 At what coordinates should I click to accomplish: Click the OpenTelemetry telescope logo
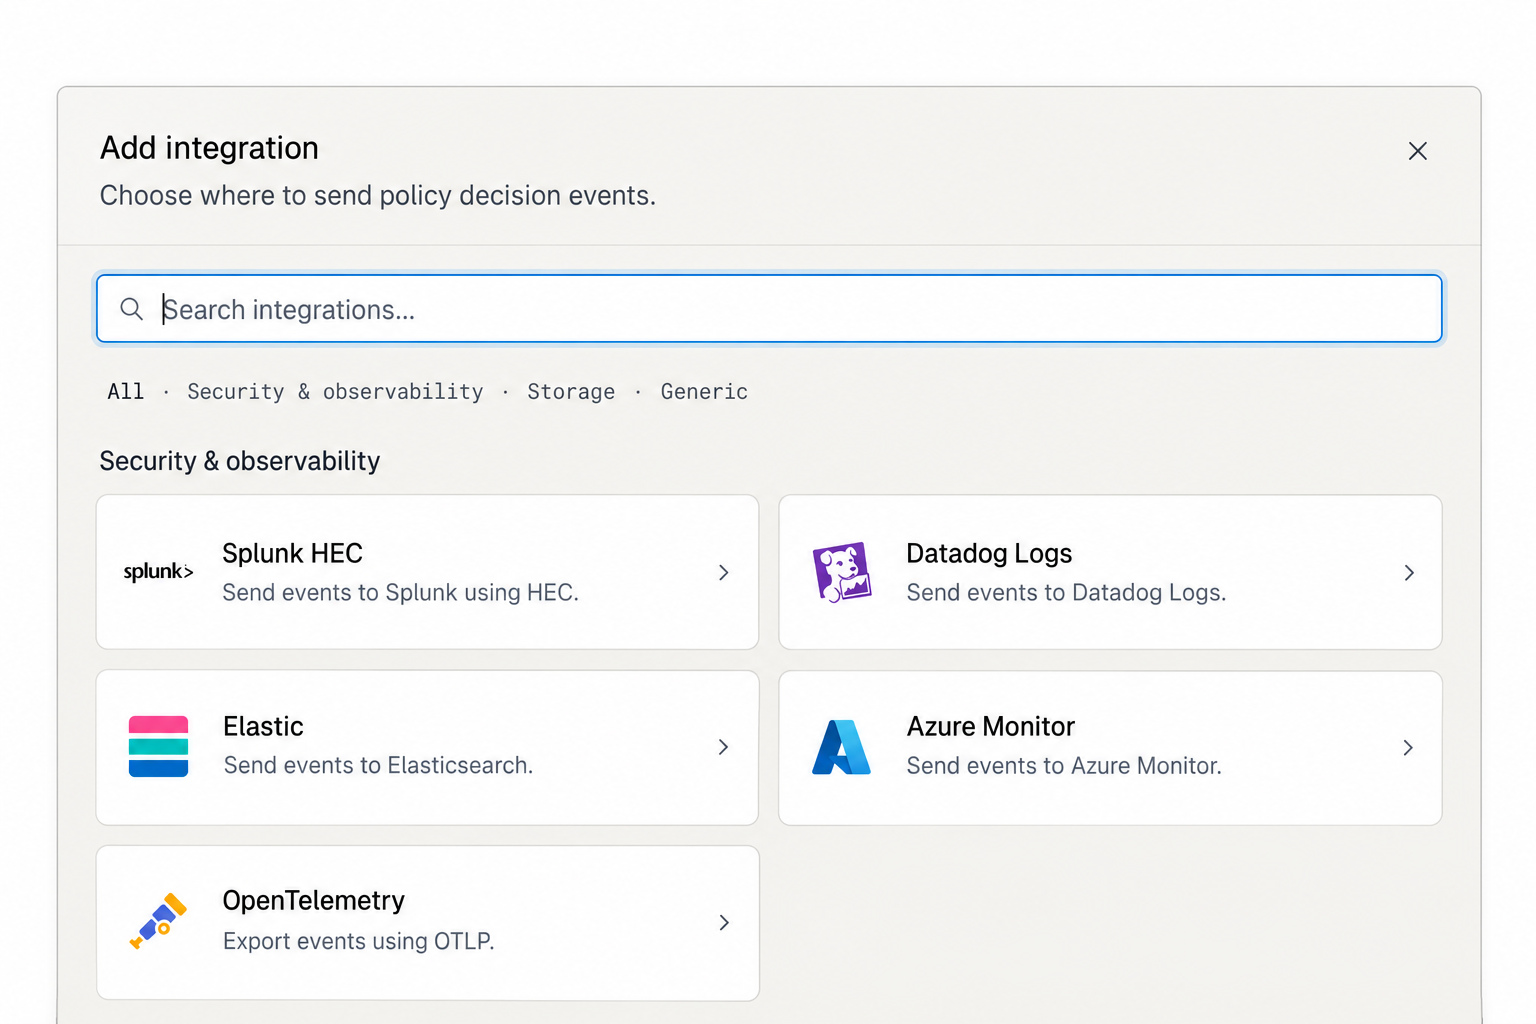pos(158,921)
